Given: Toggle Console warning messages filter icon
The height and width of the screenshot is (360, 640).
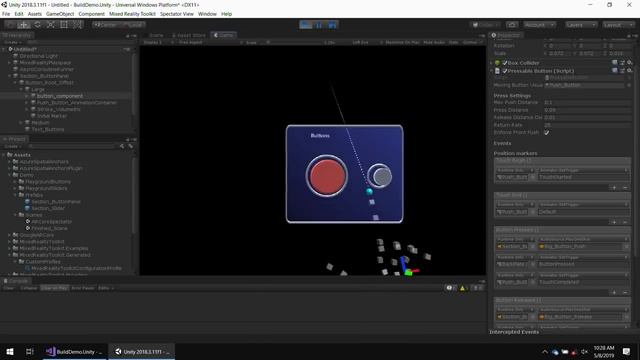Looking at the screenshot, I should coord(463,288).
